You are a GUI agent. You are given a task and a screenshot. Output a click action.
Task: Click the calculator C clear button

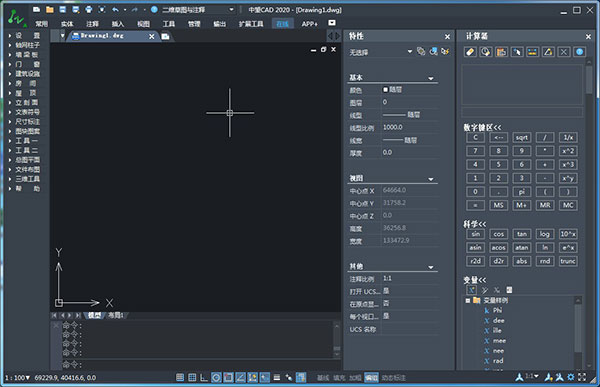[475, 137]
